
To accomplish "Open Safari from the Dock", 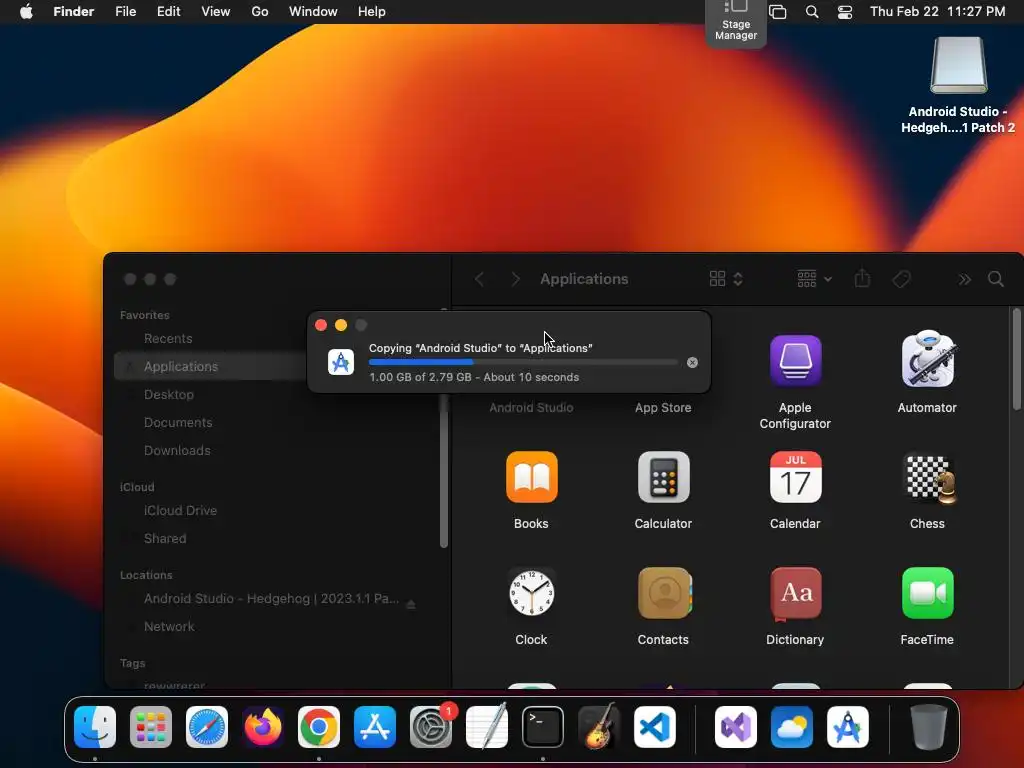I will pyautogui.click(x=207, y=727).
